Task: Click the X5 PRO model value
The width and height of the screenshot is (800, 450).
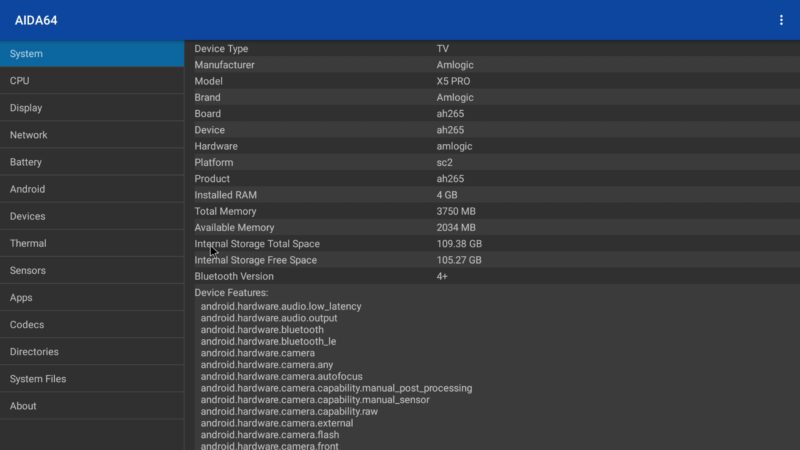Action: pyautogui.click(x=453, y=81)
